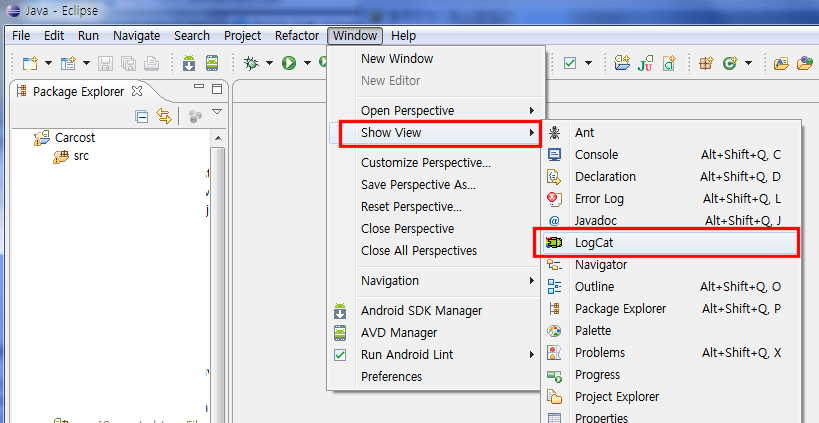Click Collapse All icon in Package Explorer
The width and height of the screenshot is (819, 423).
click(142, 116)
